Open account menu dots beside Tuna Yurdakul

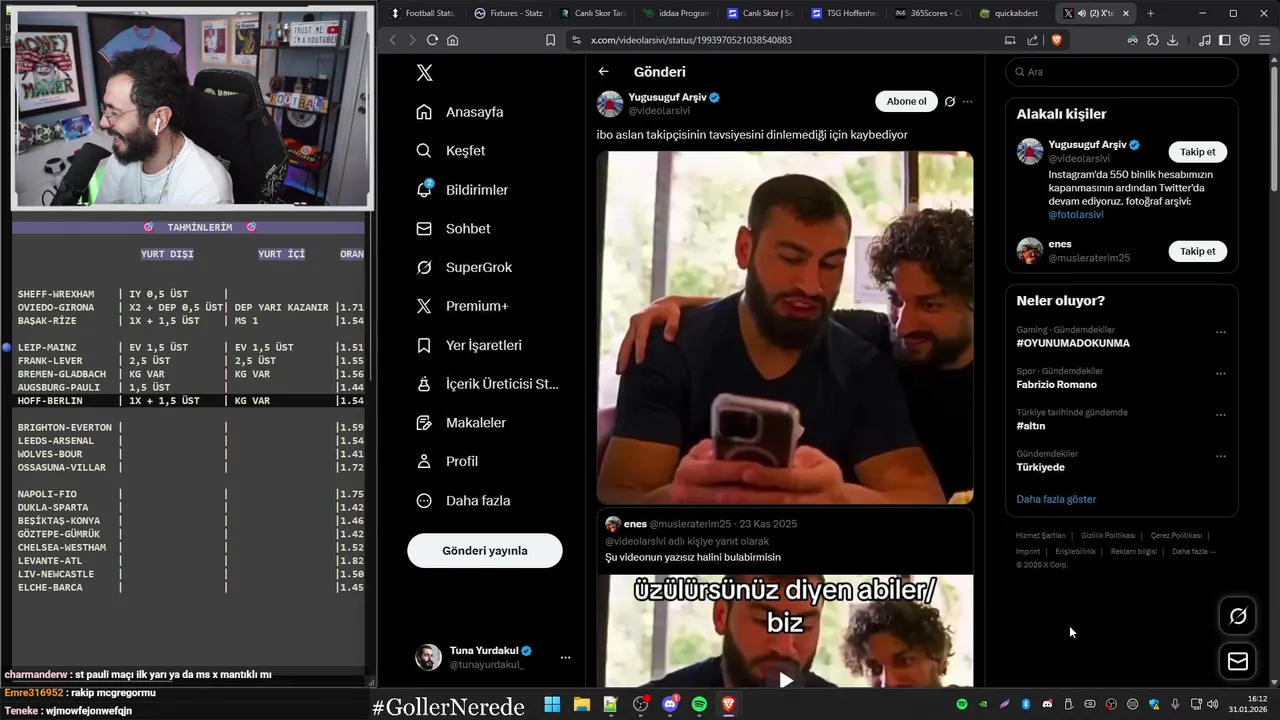pyautogui.click(x=565, y=657)
